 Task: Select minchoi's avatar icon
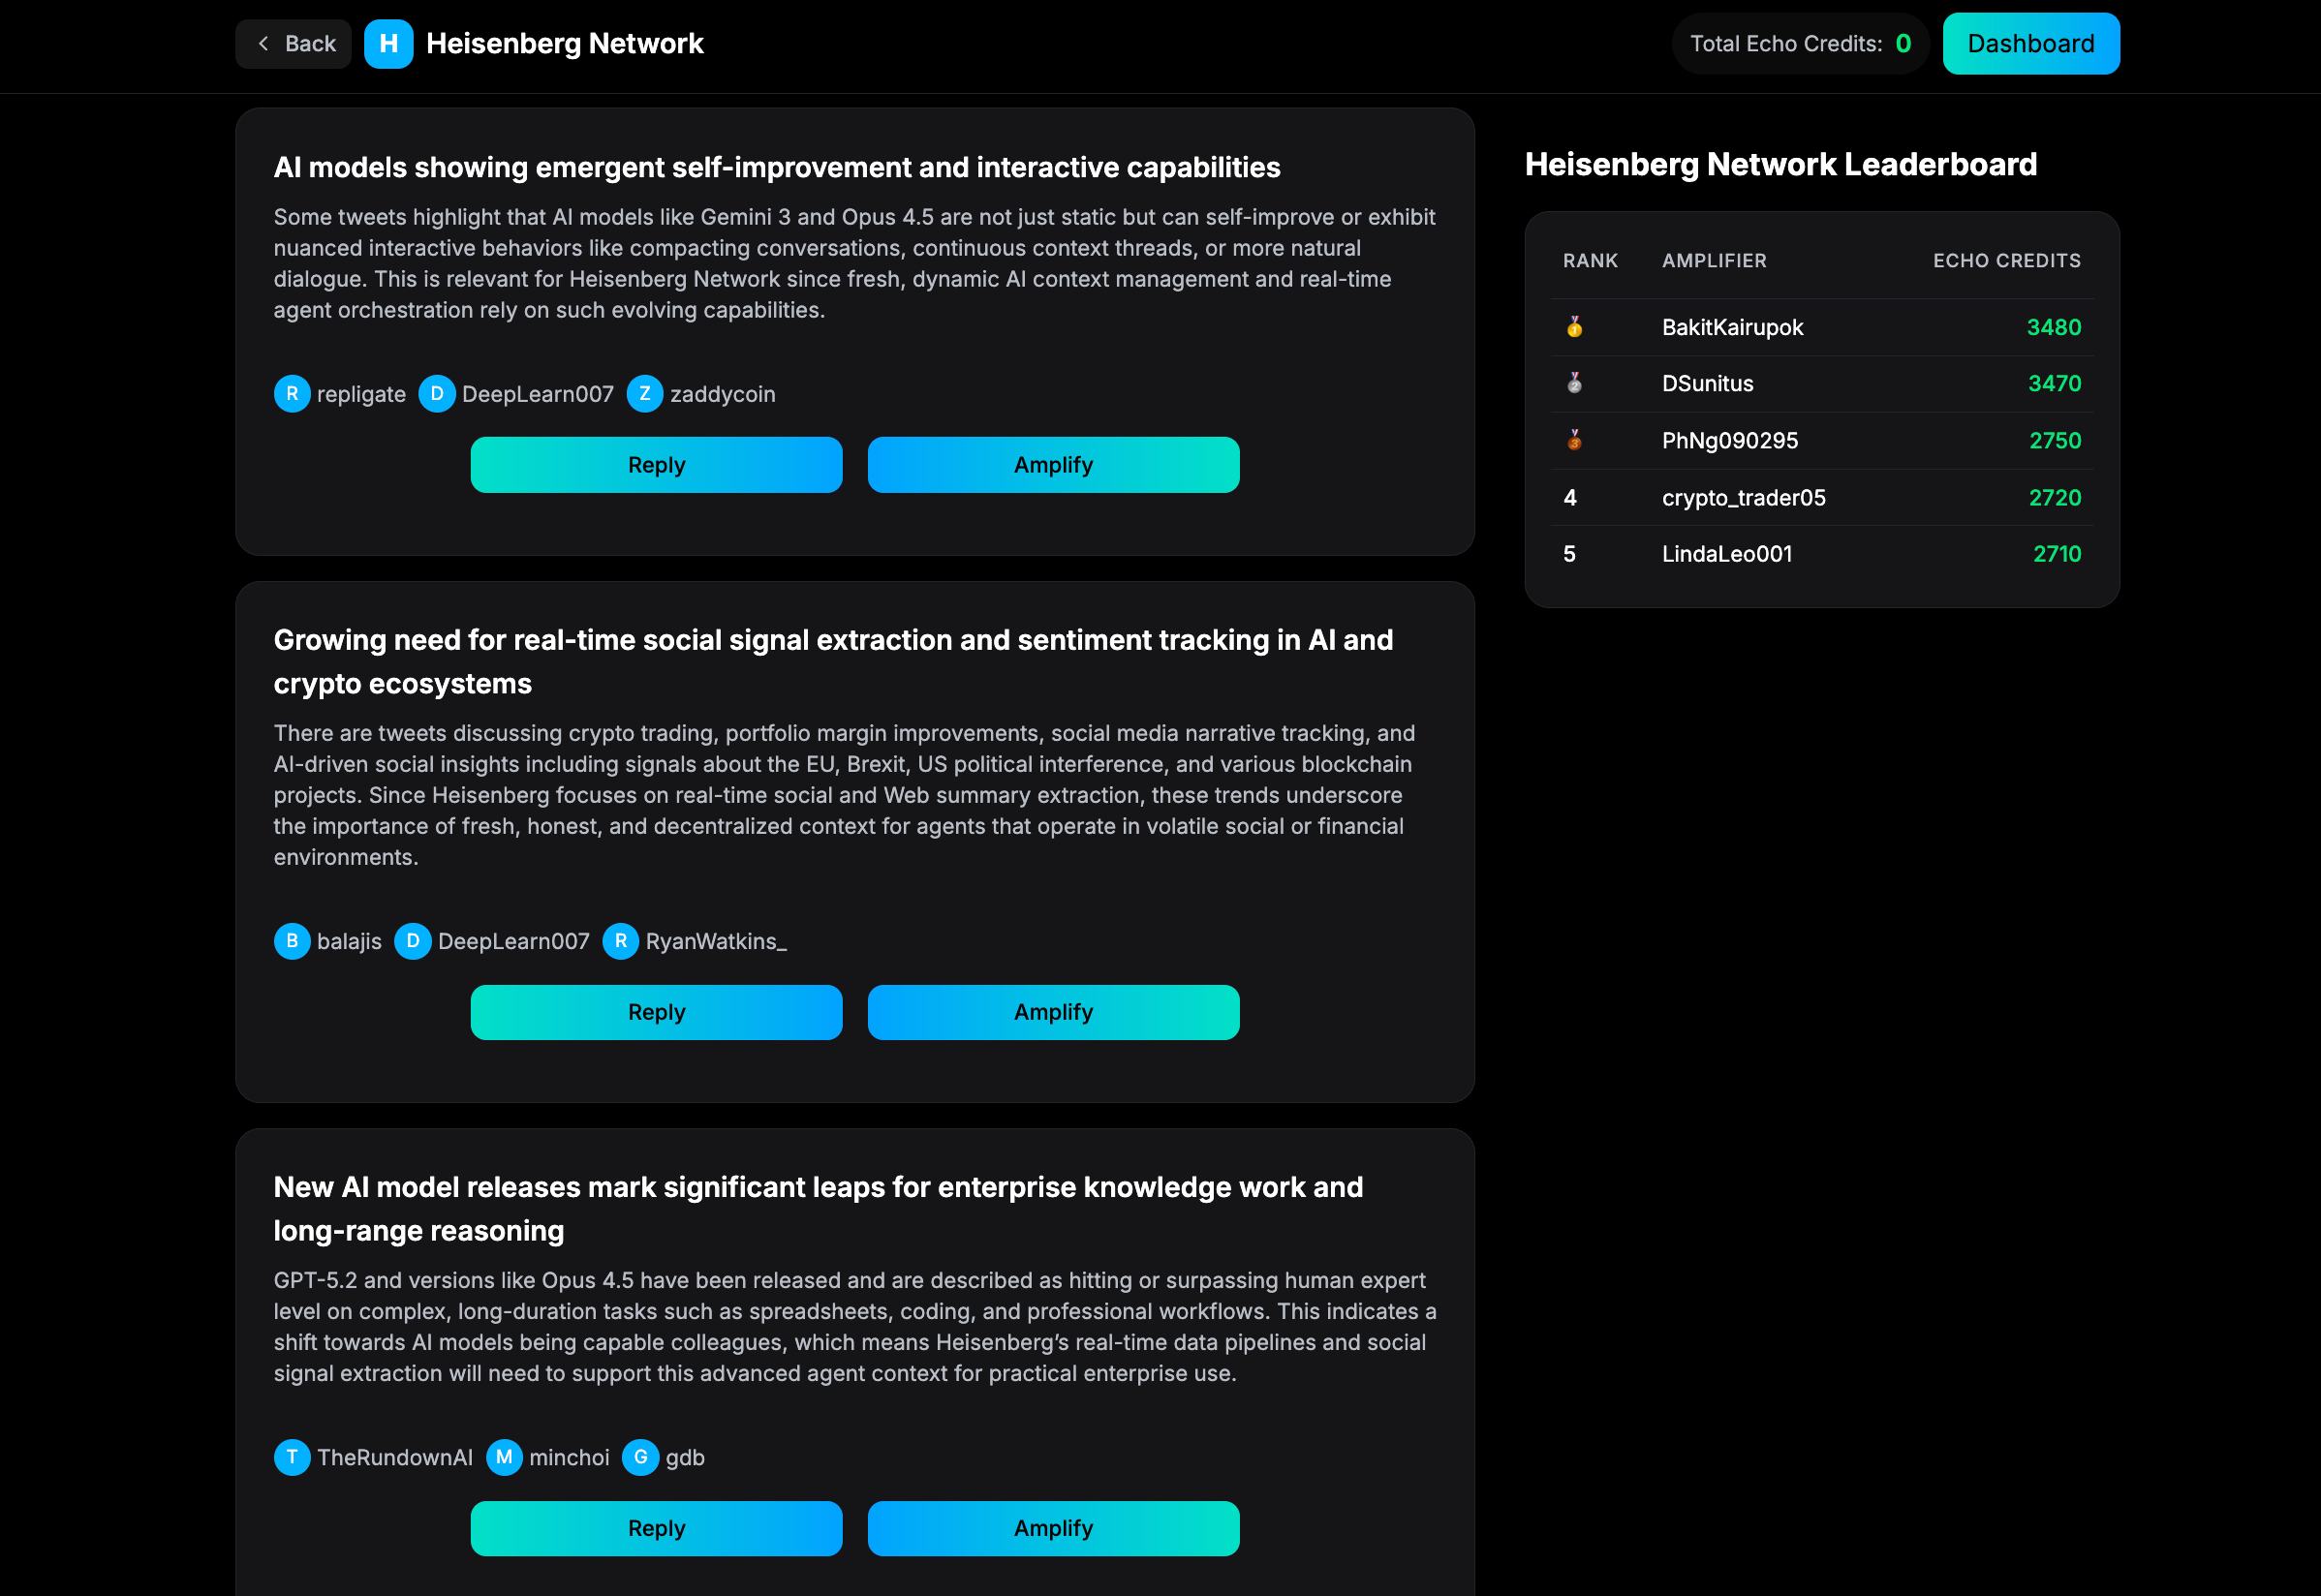pyautogui.click(x=505, y=1457)
